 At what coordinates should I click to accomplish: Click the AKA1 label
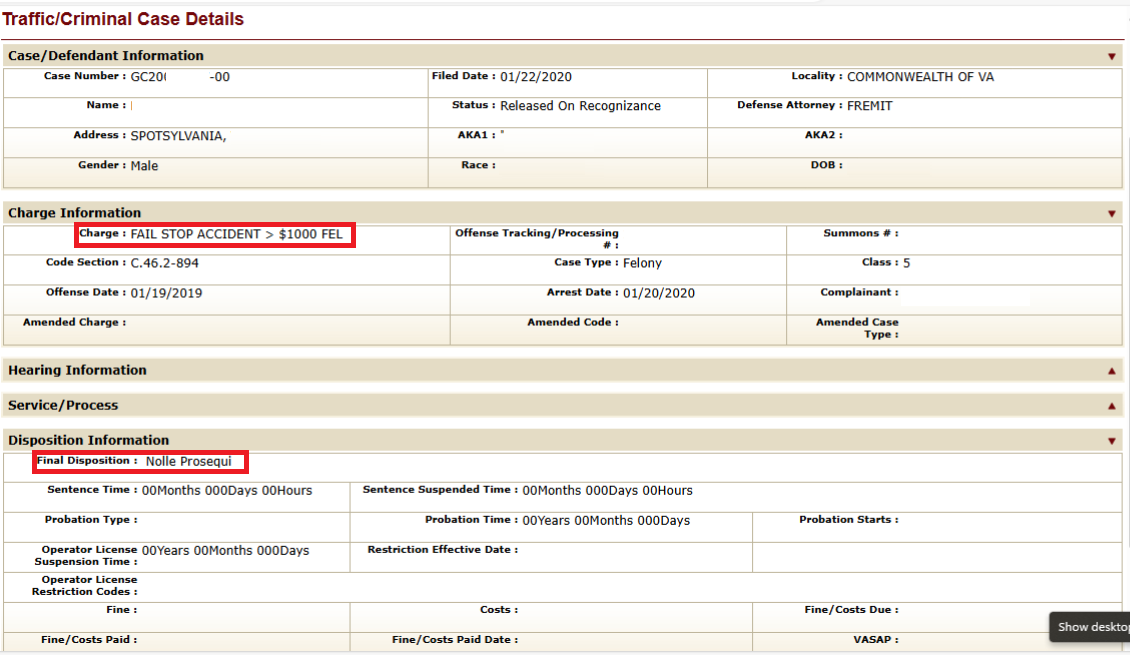[476, 135]
